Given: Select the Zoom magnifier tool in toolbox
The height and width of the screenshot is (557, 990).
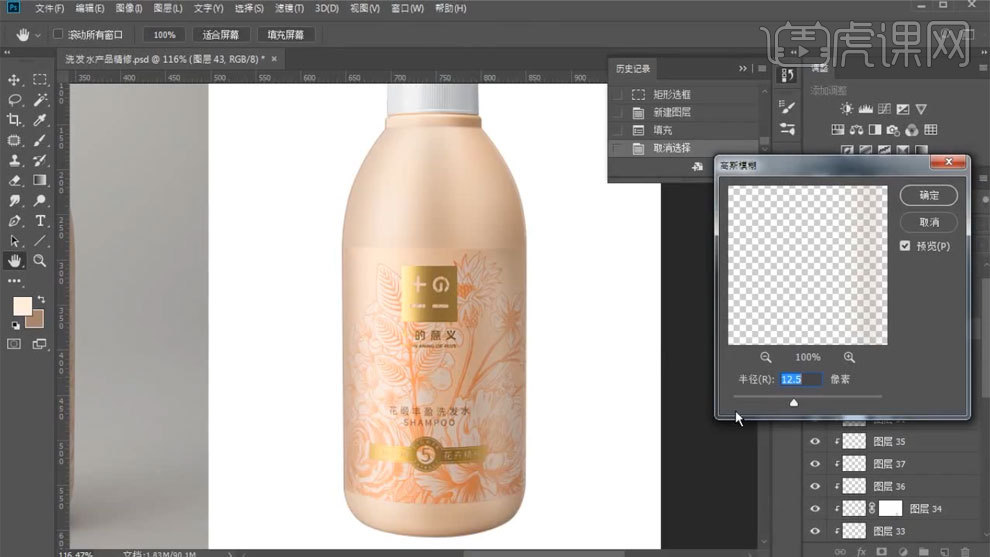Looking at the screenshot, I should tap(40, 261).
